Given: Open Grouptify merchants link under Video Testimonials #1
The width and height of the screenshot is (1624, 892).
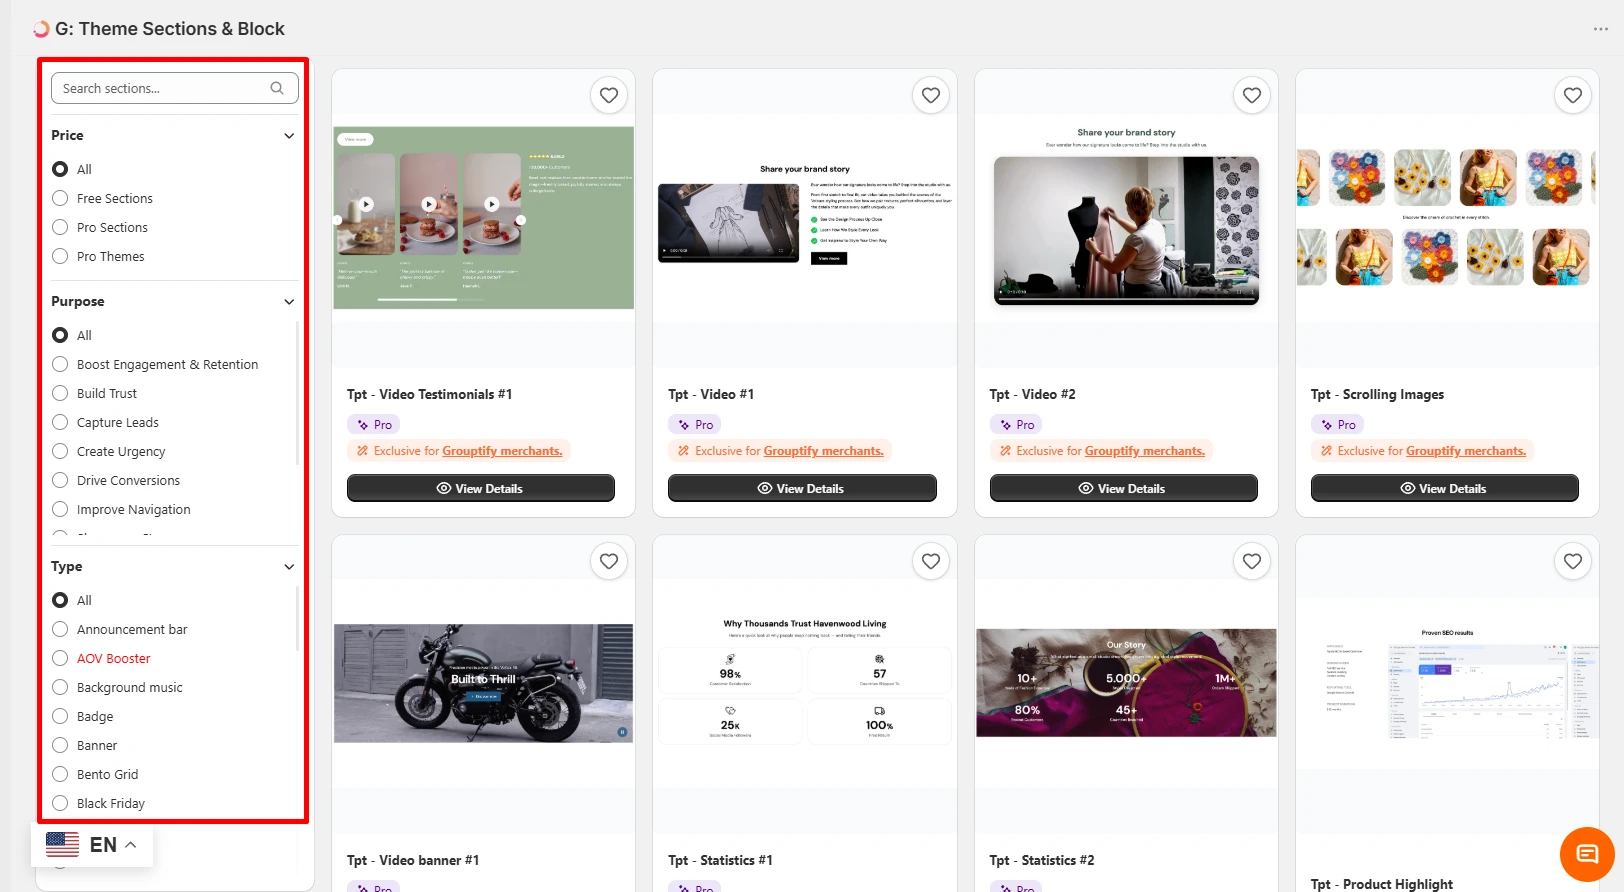Looking at the screenshot, I should pyautogui.click(x=502, y=451).
